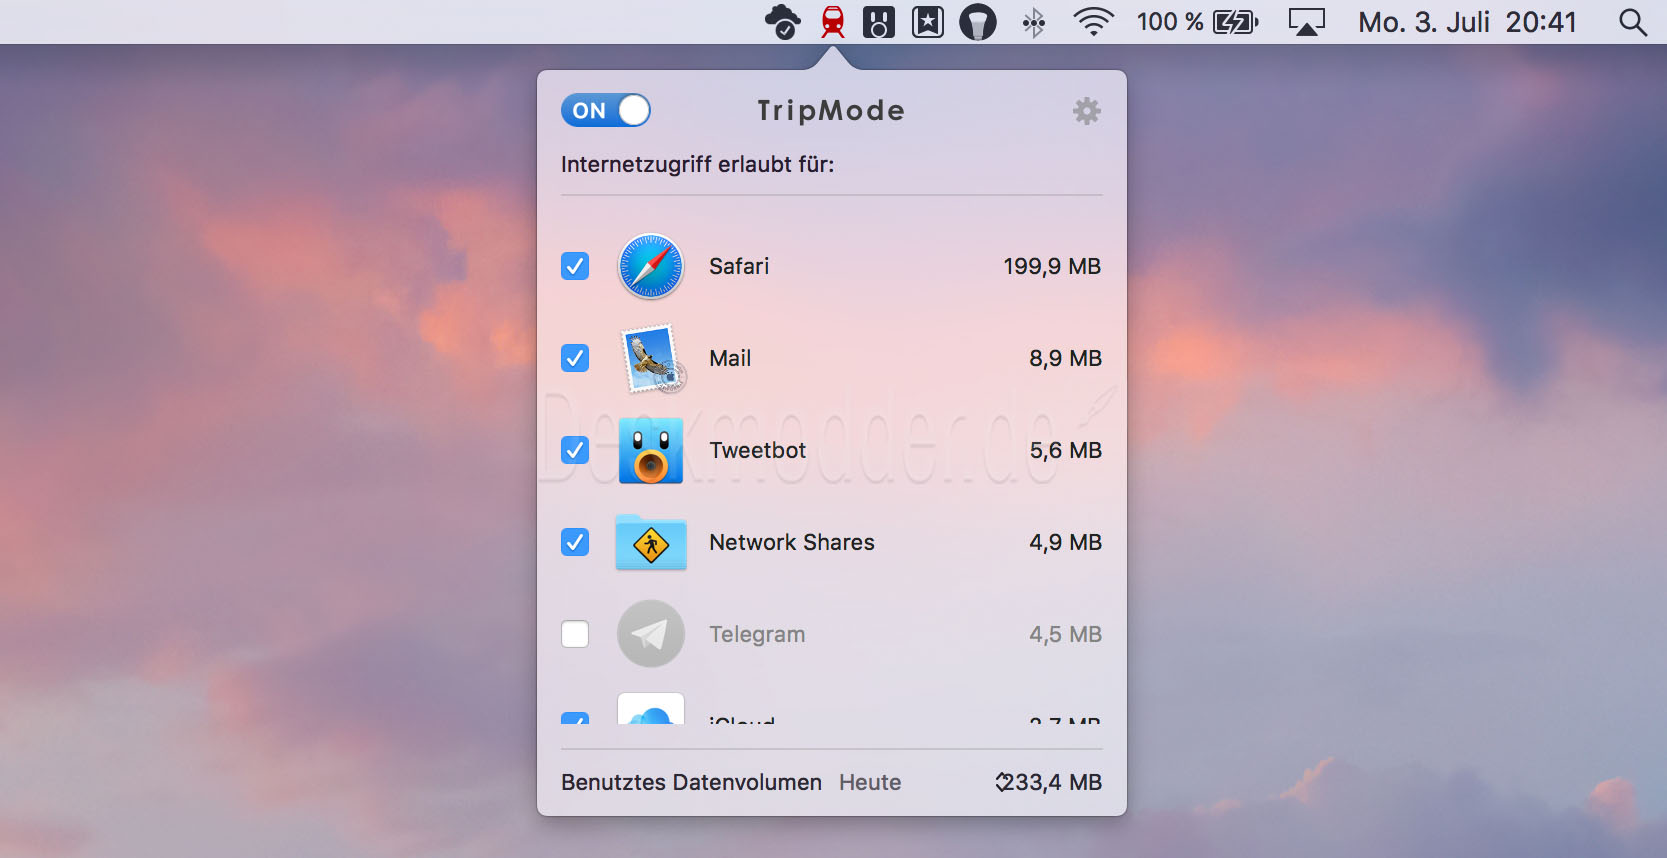Enable internet access for Telegram checkbox

(575, 634)
